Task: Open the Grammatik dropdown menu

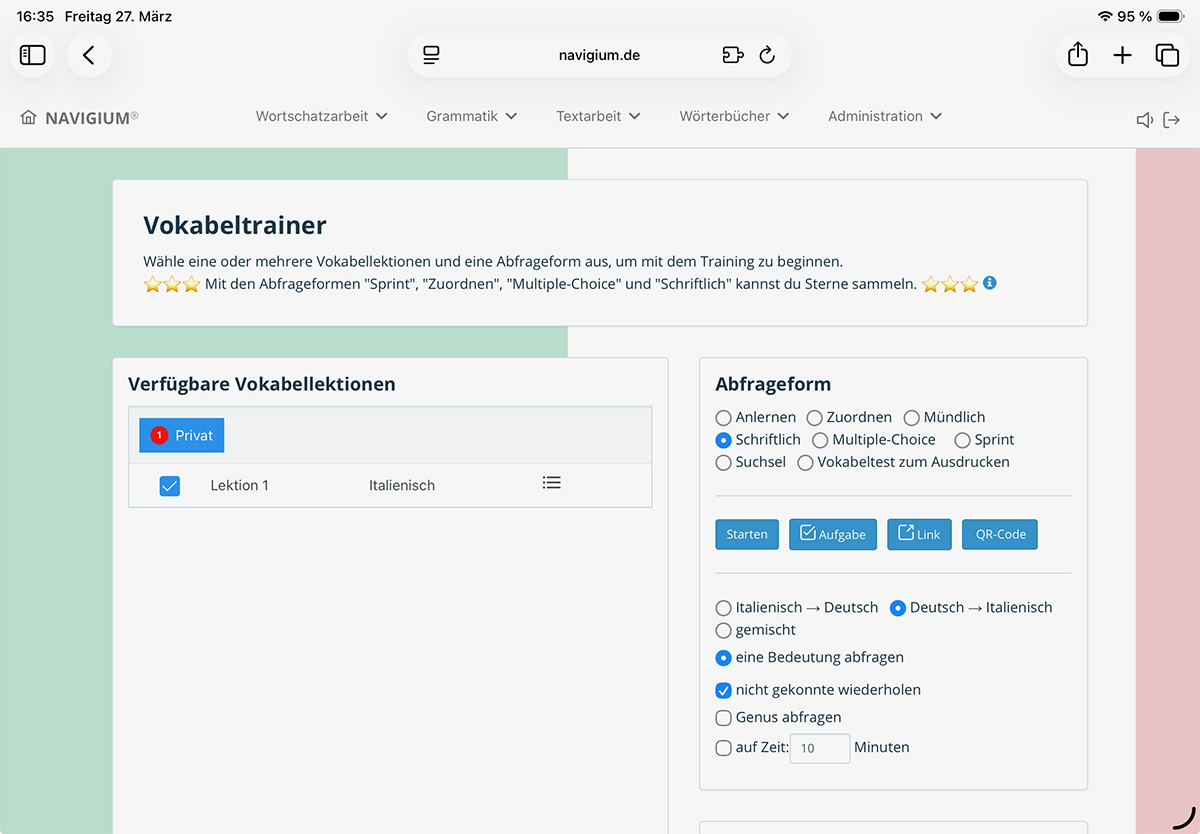Action: pyautogui.click(x=471, y=116)
